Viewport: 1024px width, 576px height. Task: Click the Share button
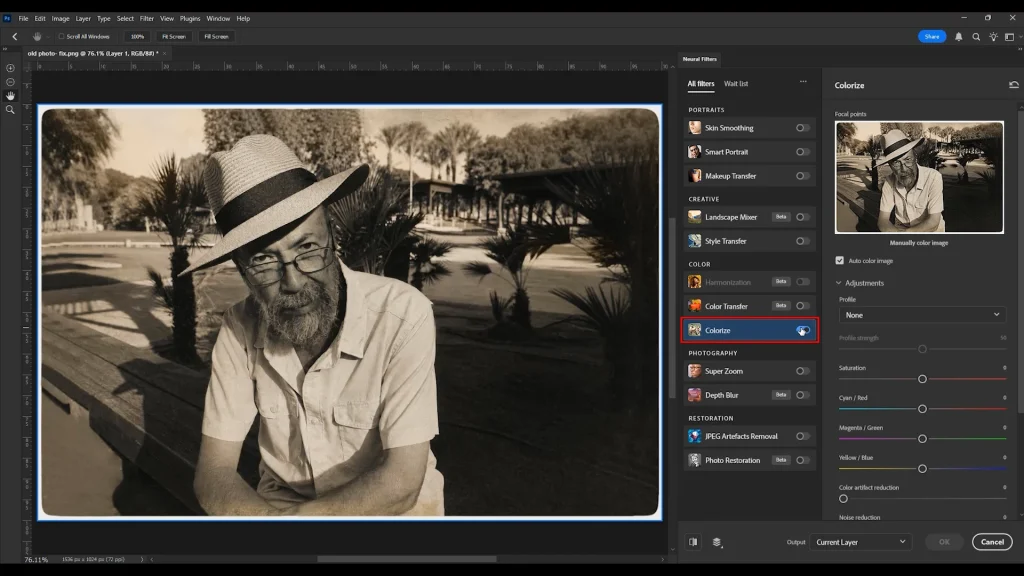[x=932, y=37]
